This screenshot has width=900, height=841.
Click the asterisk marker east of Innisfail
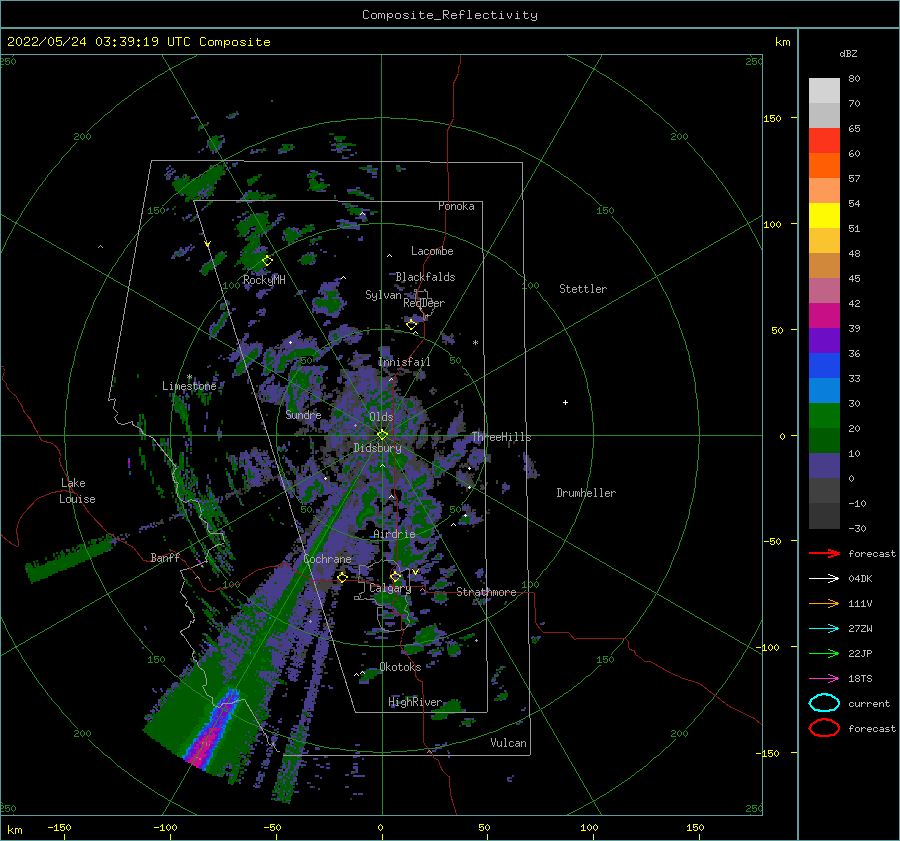[x=475, y=343]
